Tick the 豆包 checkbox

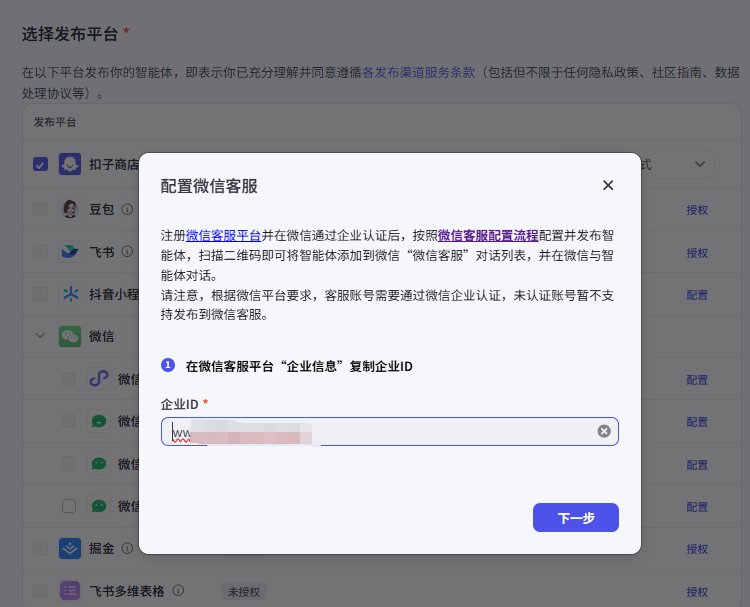pos(40,209)
